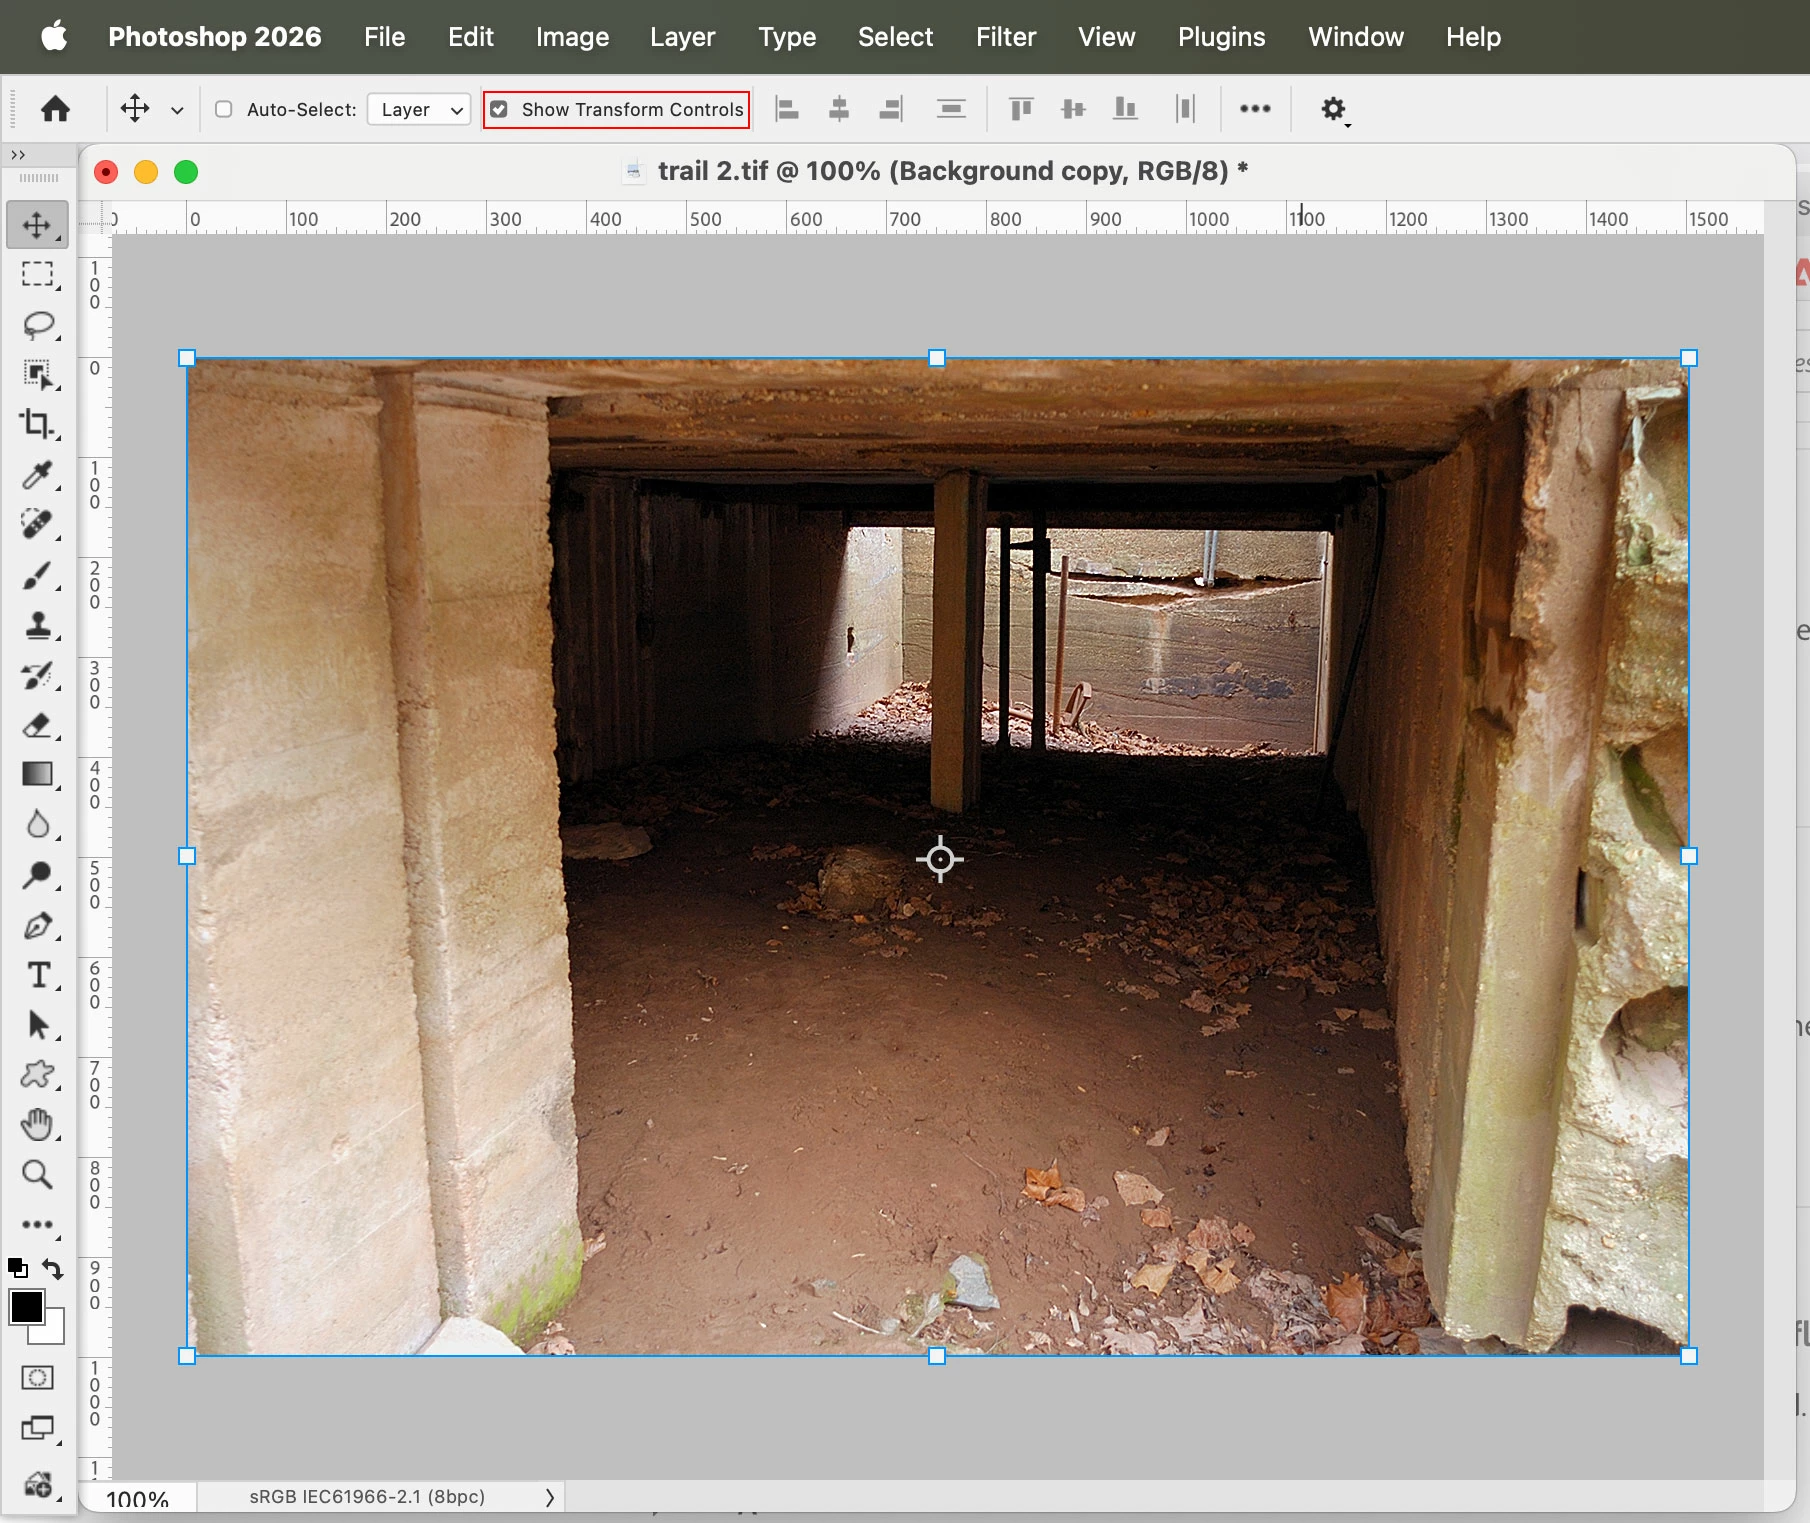Open more align and distribute options
This screenshot has height=1523, width=1810.
pyautogui.click(x=1255, y=109)
